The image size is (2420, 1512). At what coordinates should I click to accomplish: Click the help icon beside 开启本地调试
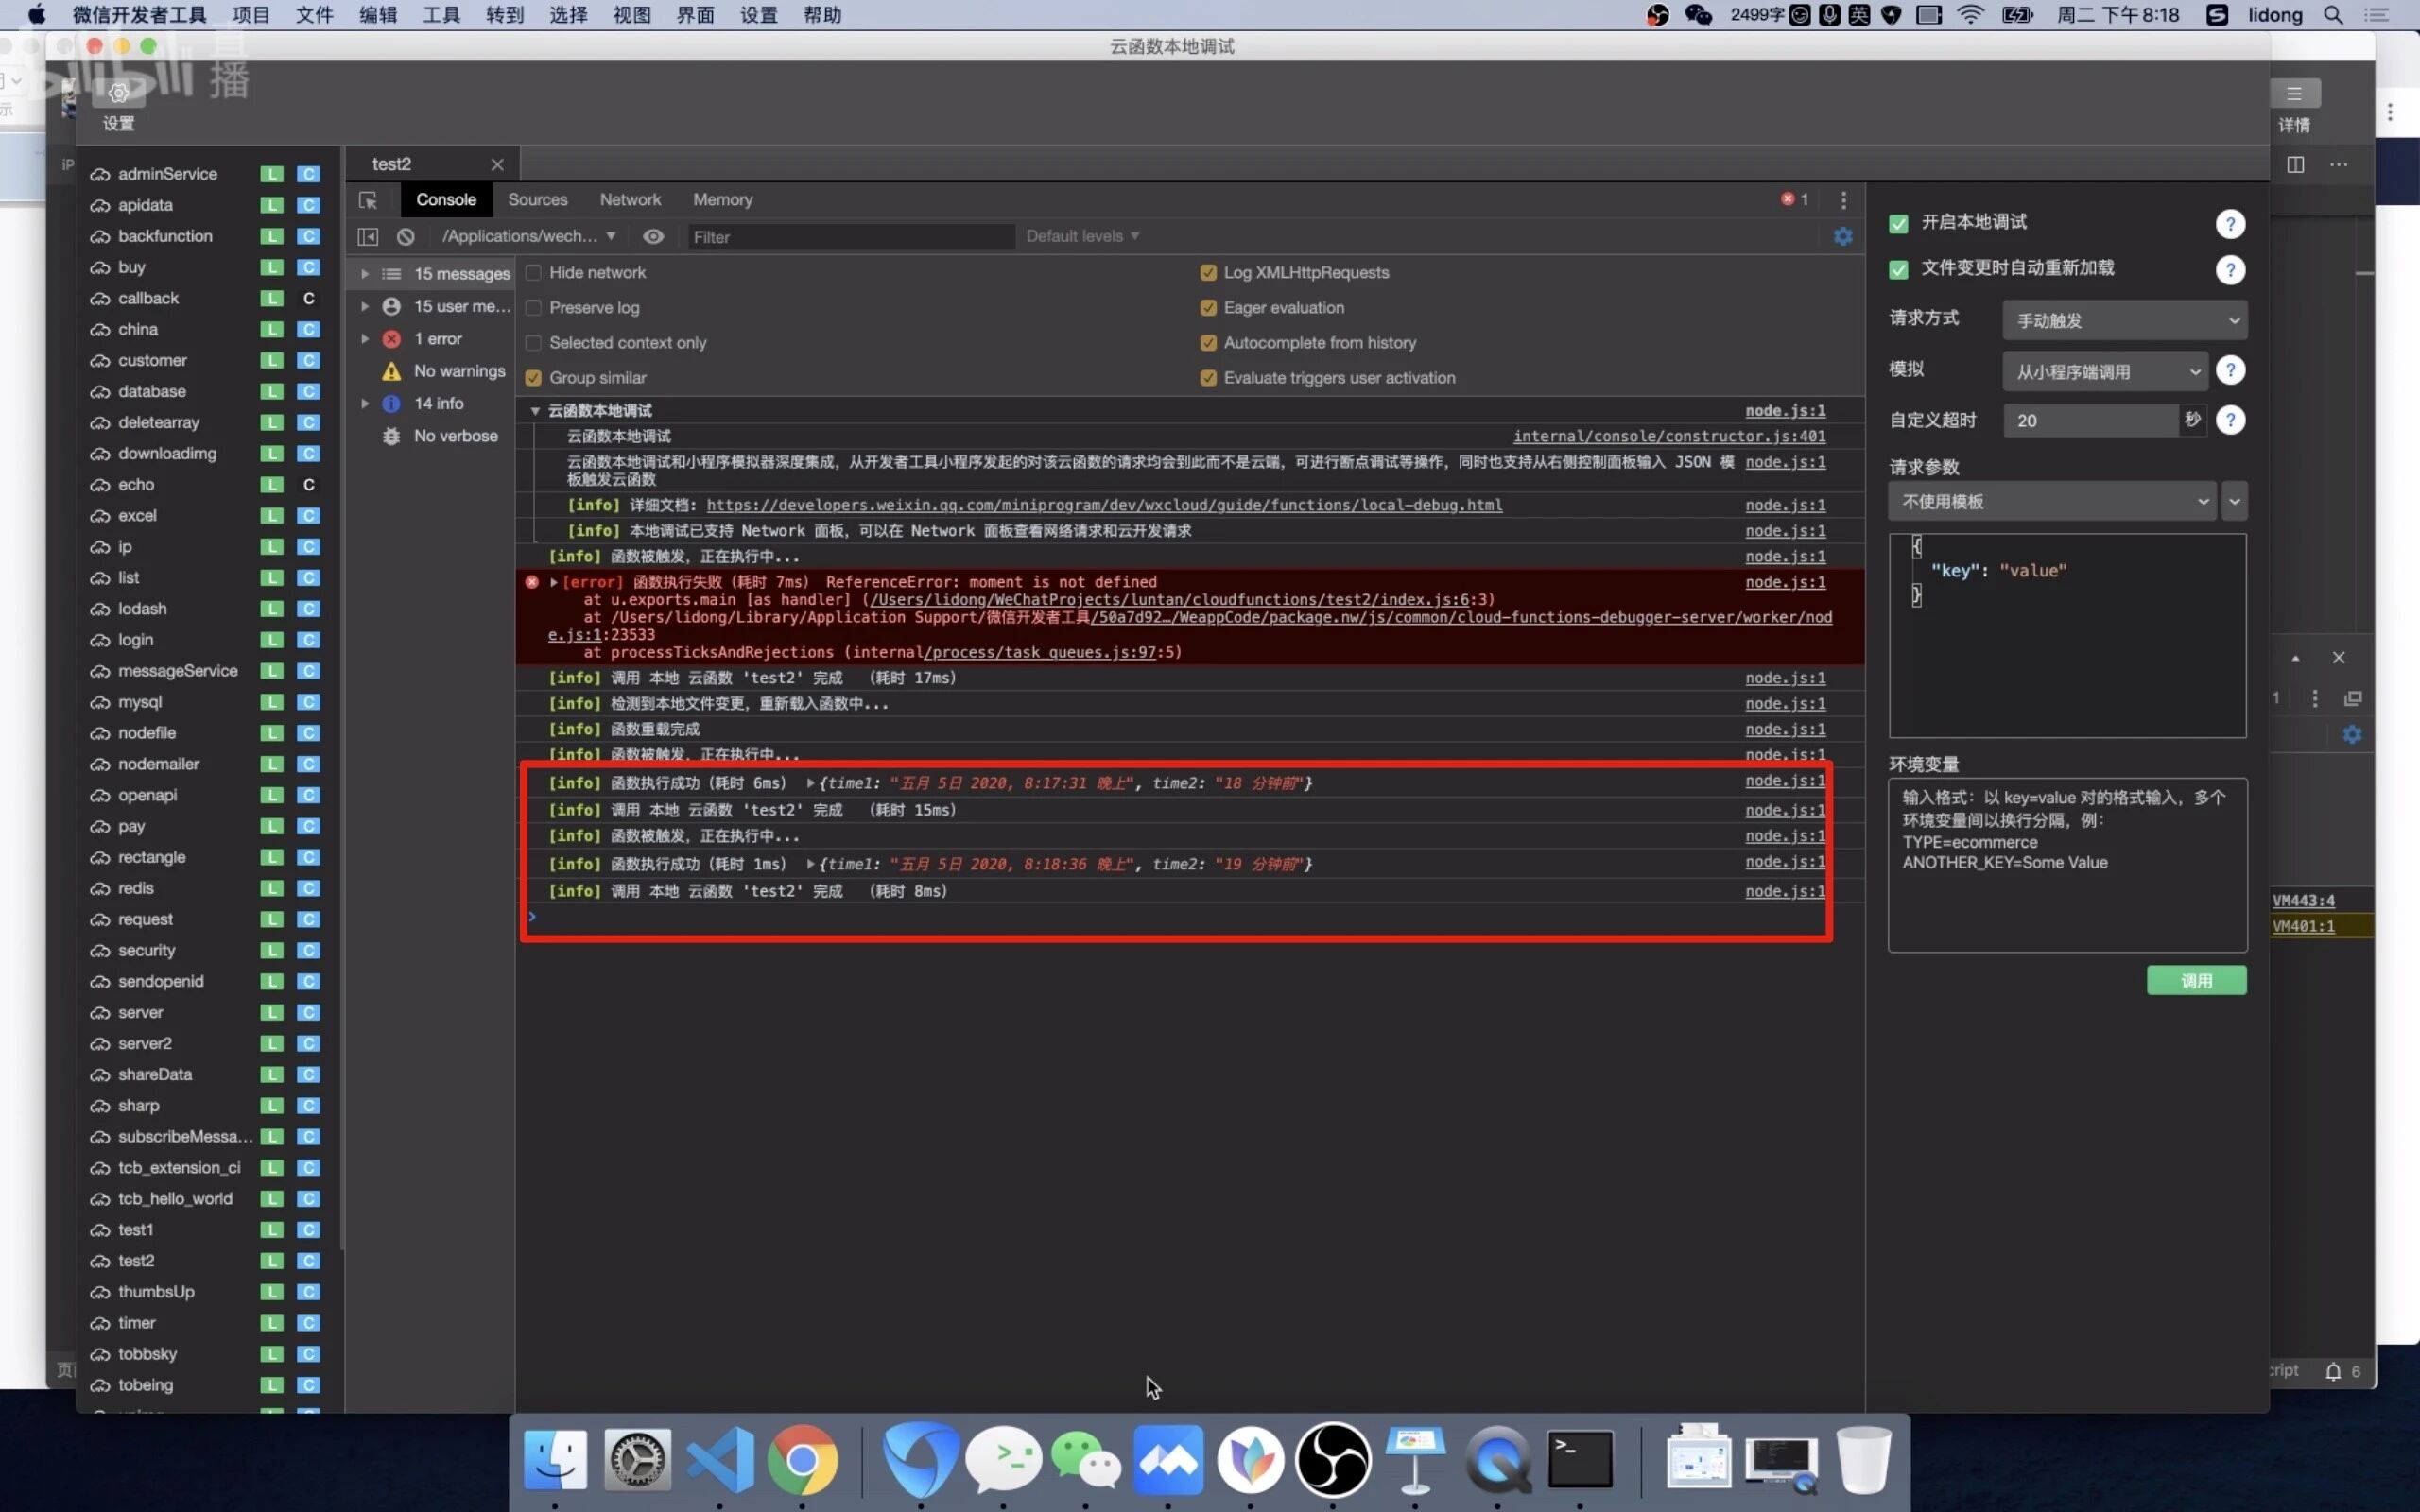(2229, 223)
